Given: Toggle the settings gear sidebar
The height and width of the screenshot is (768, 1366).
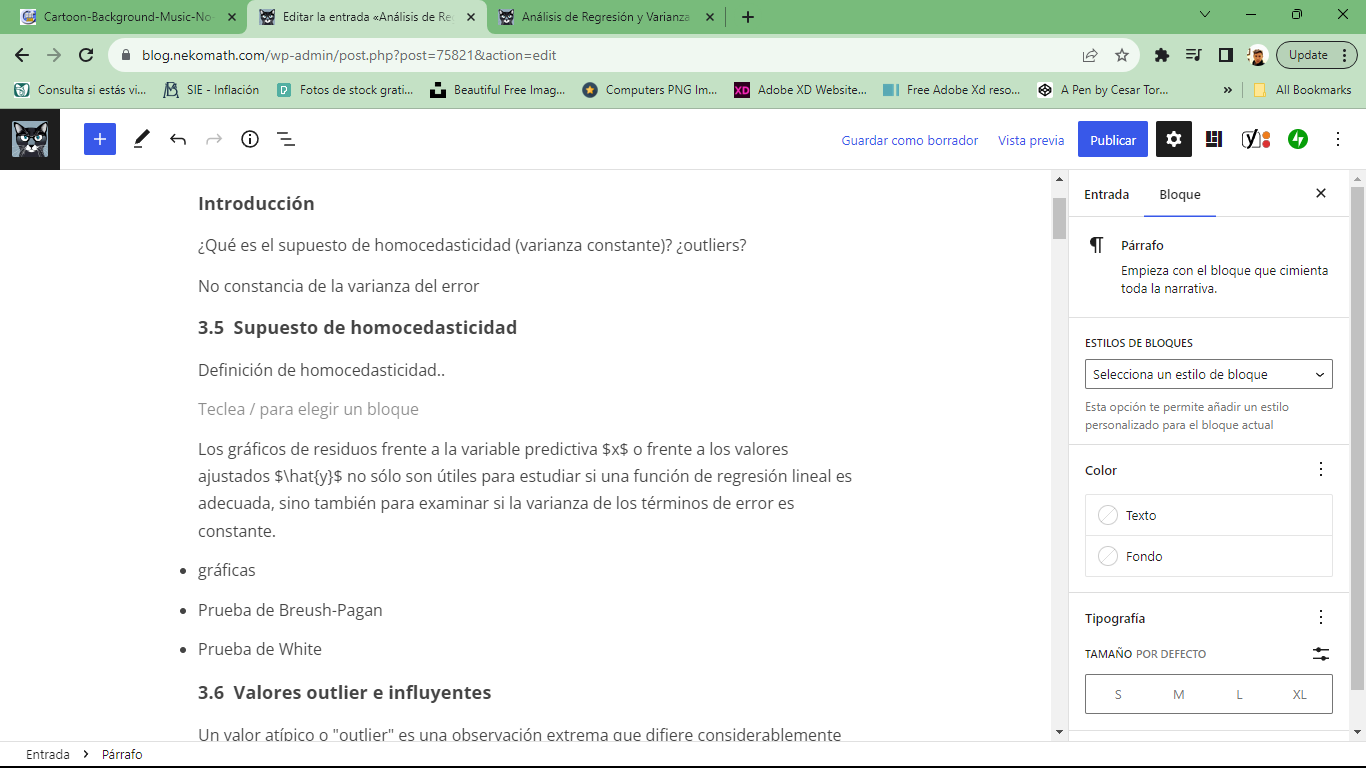Looking at the screenshot, I should 1174,140.
